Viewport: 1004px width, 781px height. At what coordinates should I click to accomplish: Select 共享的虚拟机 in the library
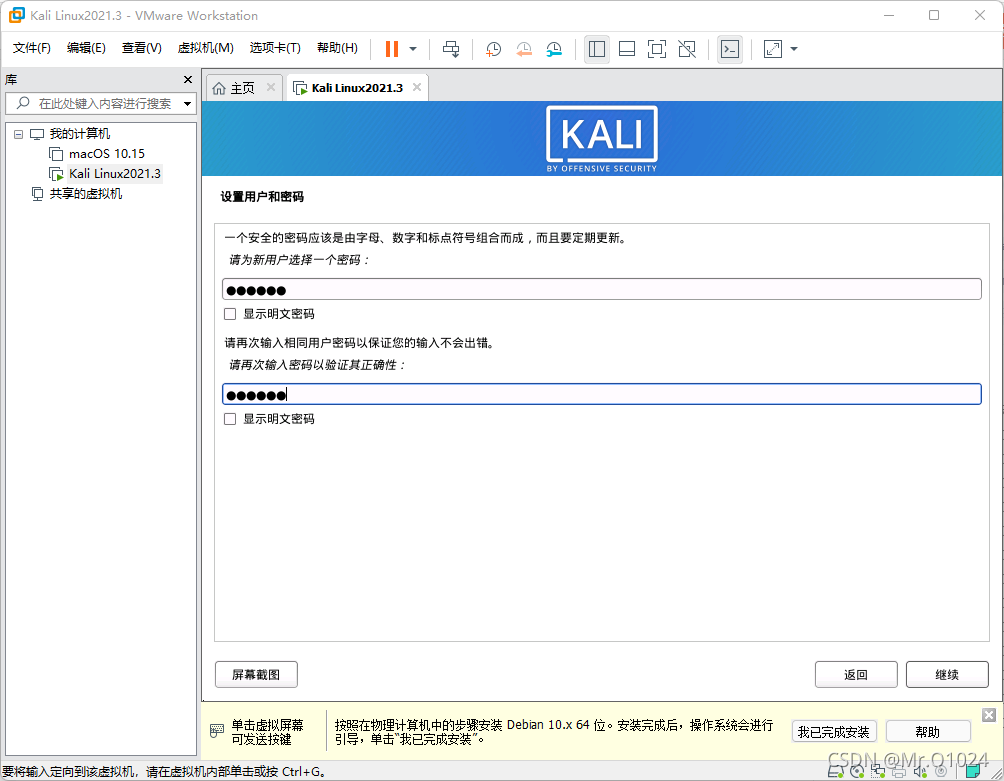tap(86, 193)
